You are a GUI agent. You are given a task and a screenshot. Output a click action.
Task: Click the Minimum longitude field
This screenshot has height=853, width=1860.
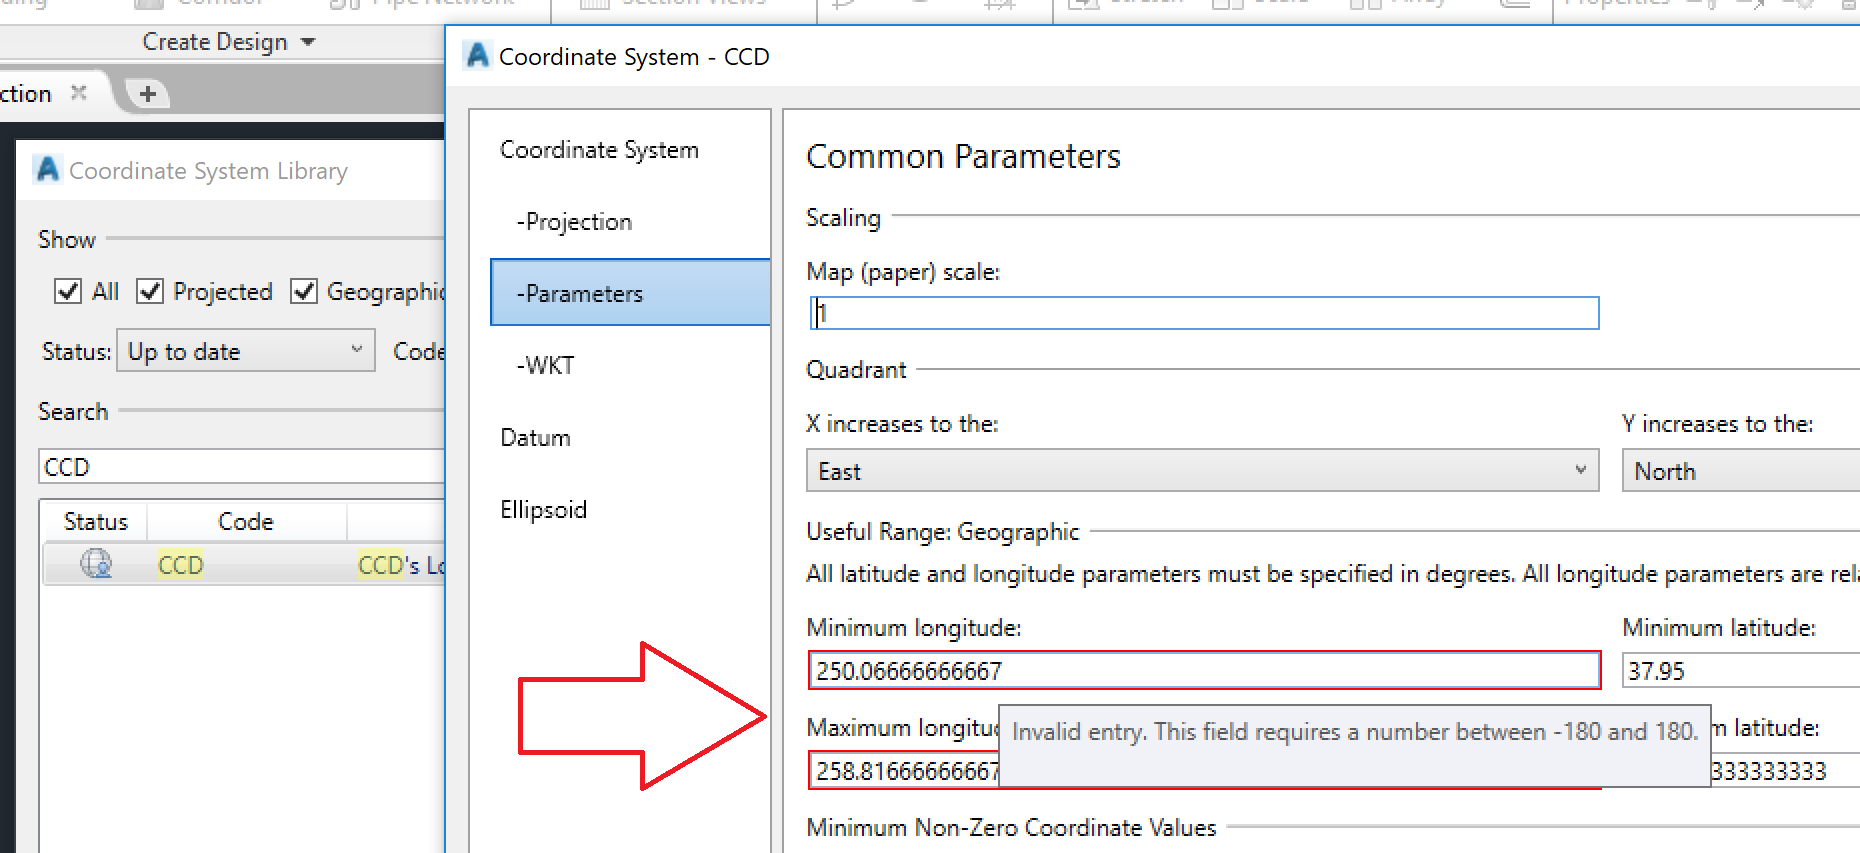coord(1203,671)
